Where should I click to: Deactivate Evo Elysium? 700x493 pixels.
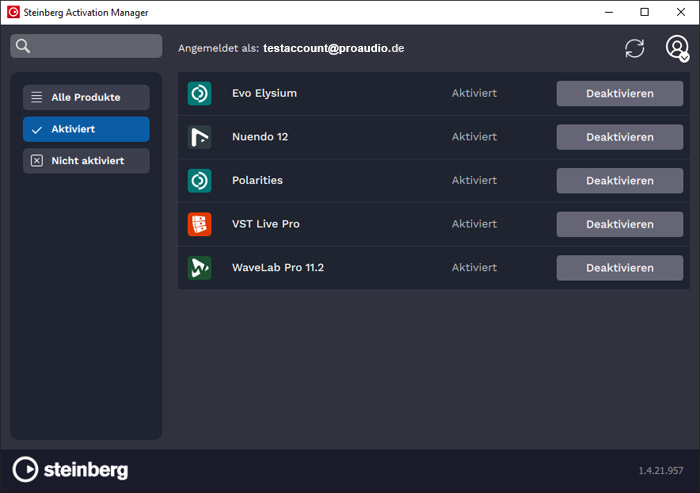(x=619, y=93)
